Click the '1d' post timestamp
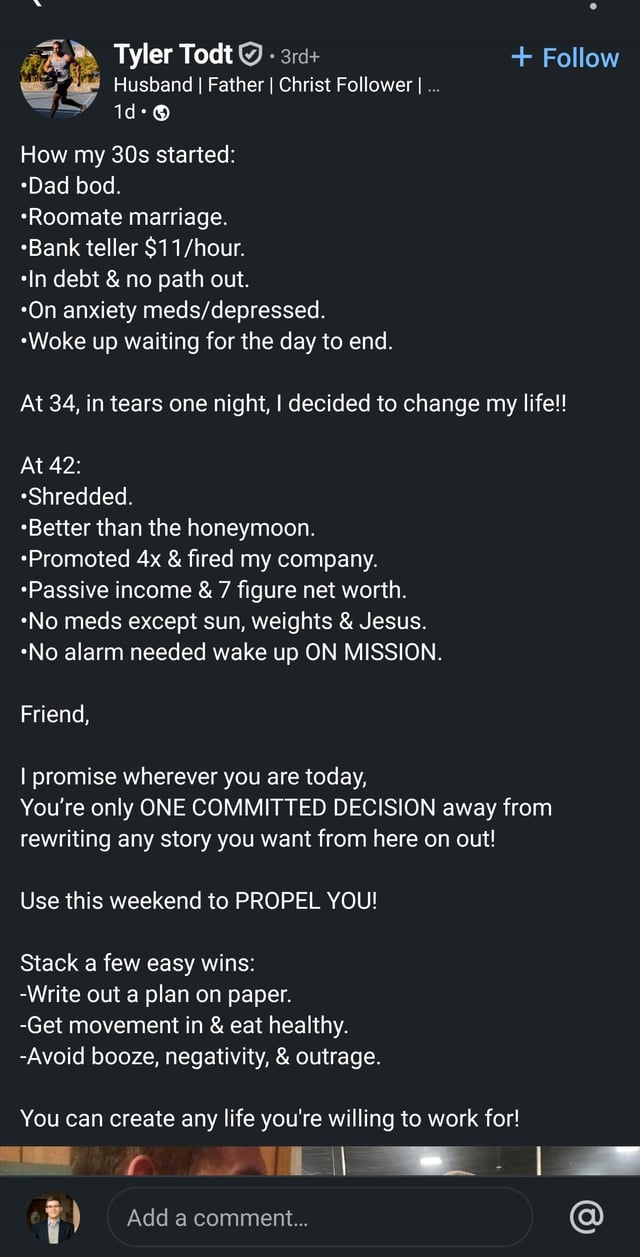640x1257 pixels. pyautogui.click(x=124, y=112)
